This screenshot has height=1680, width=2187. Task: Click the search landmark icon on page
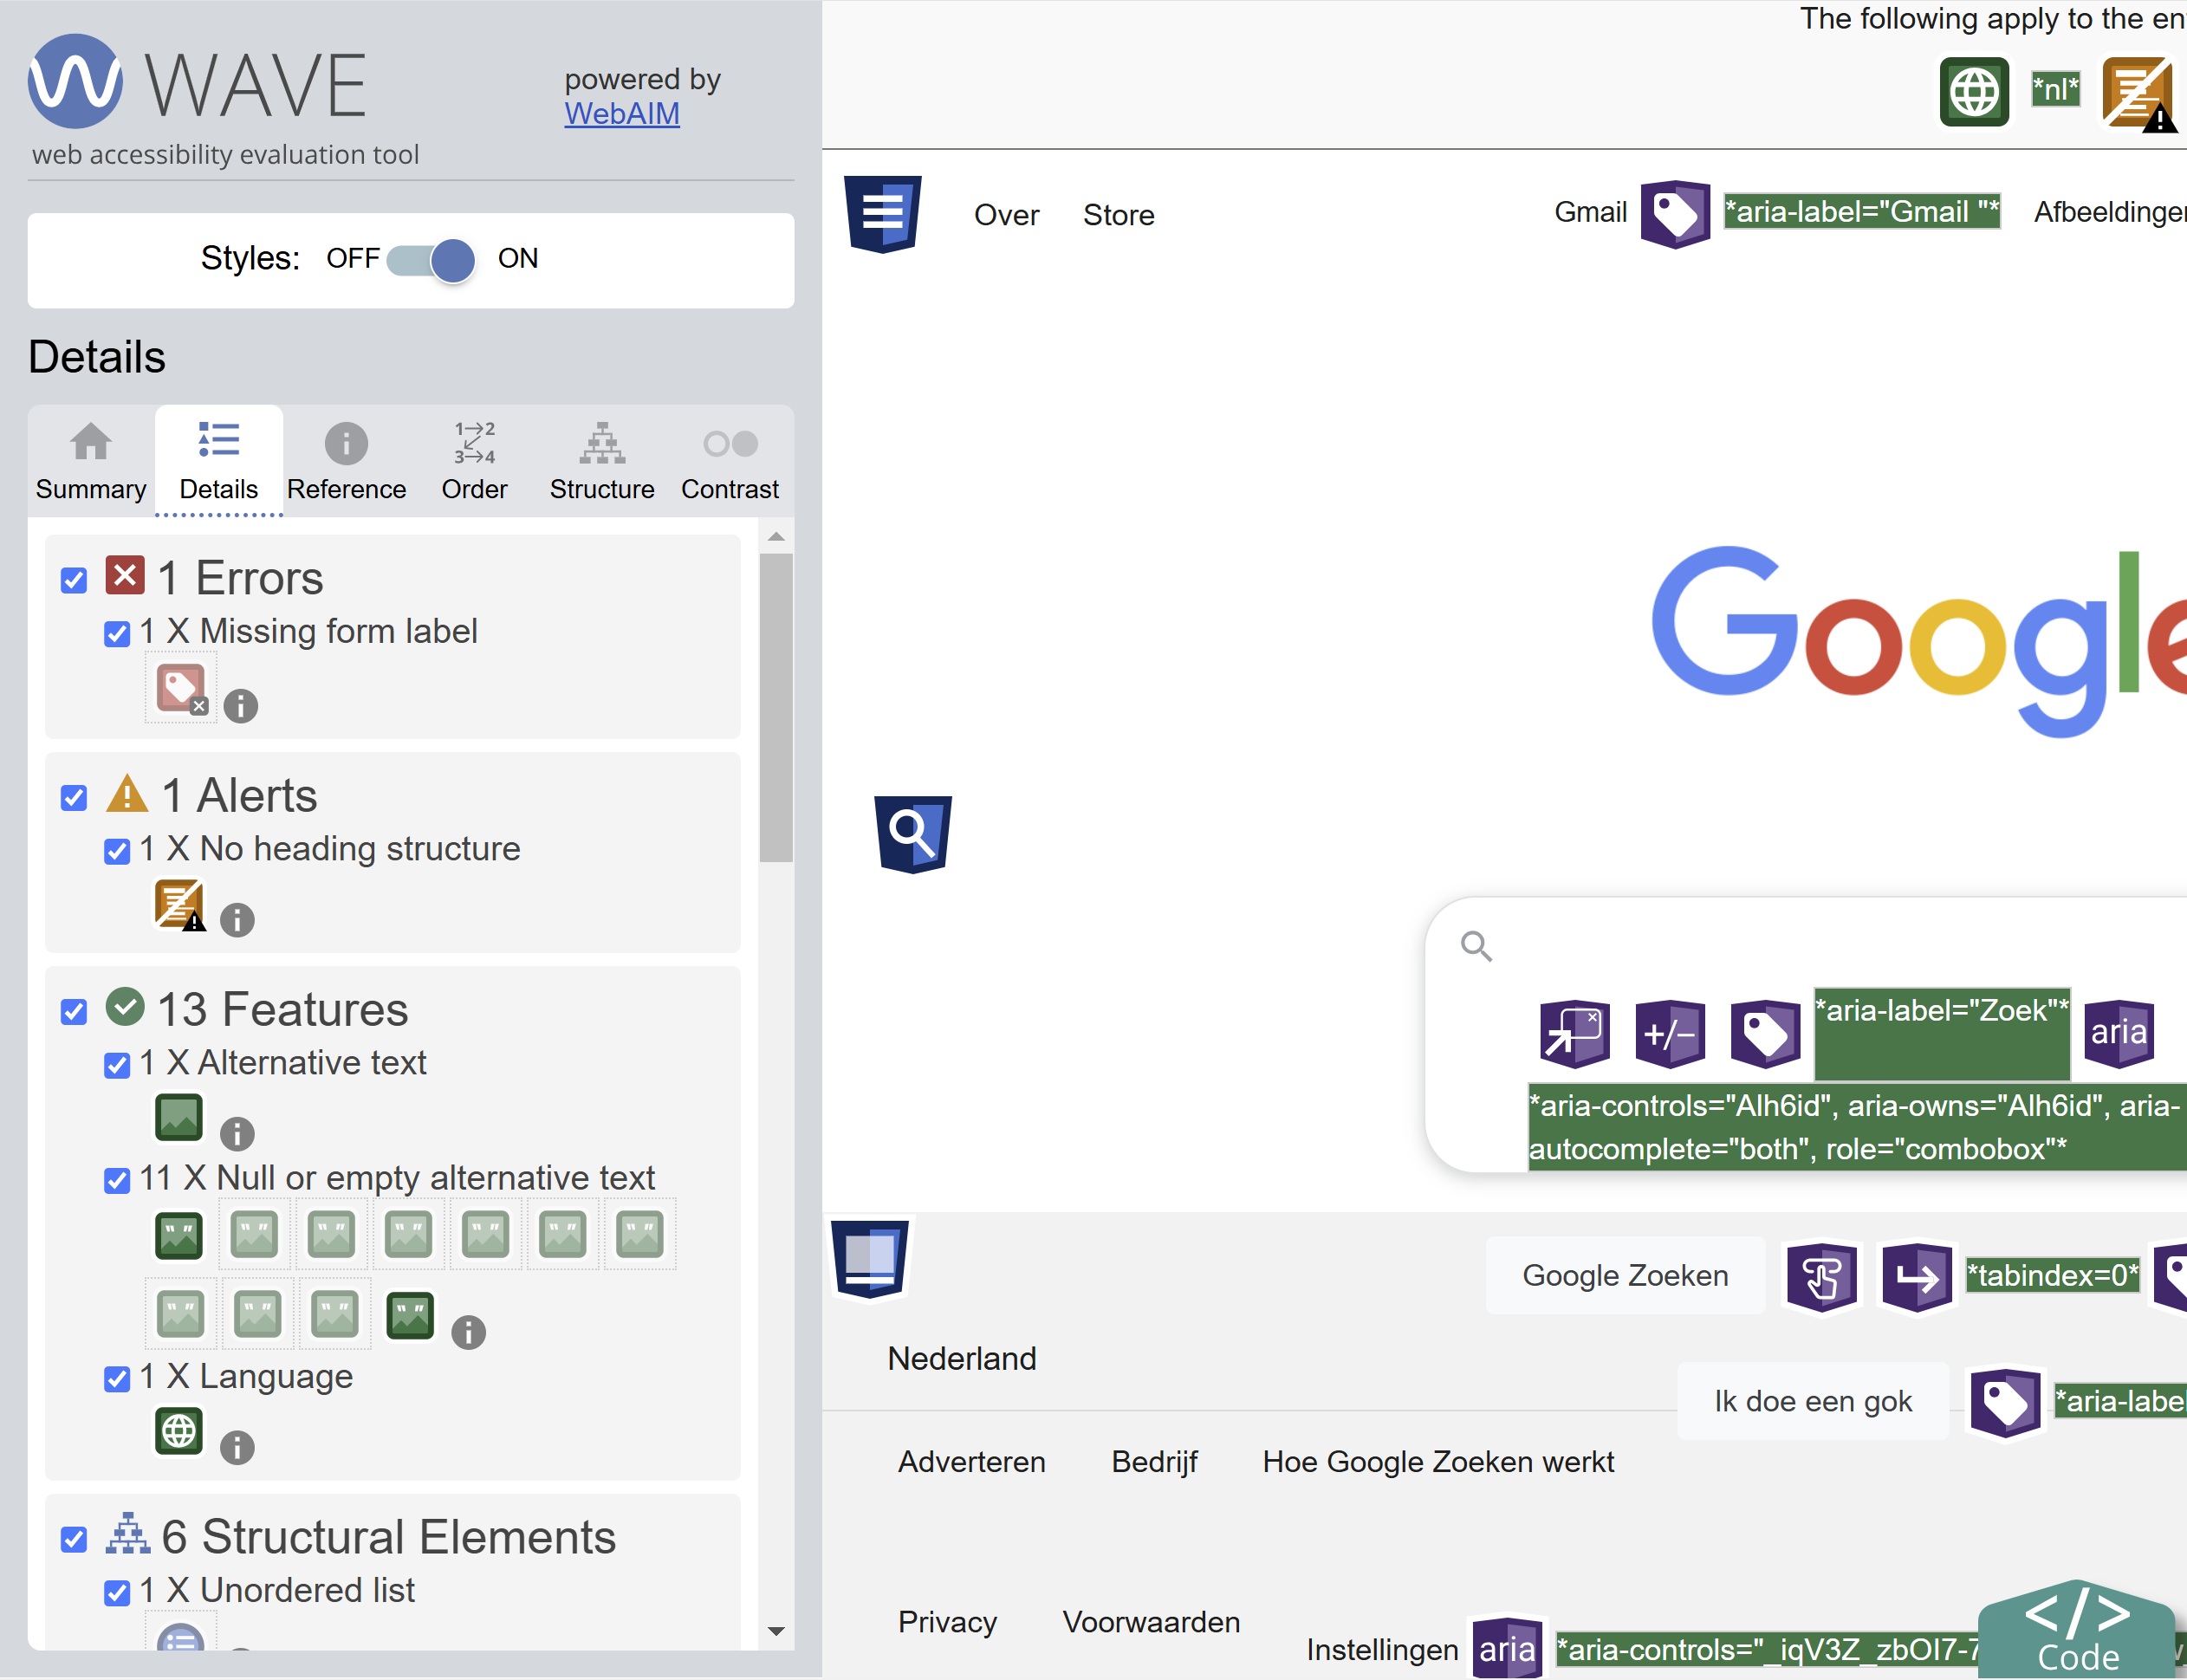(913, 834)
